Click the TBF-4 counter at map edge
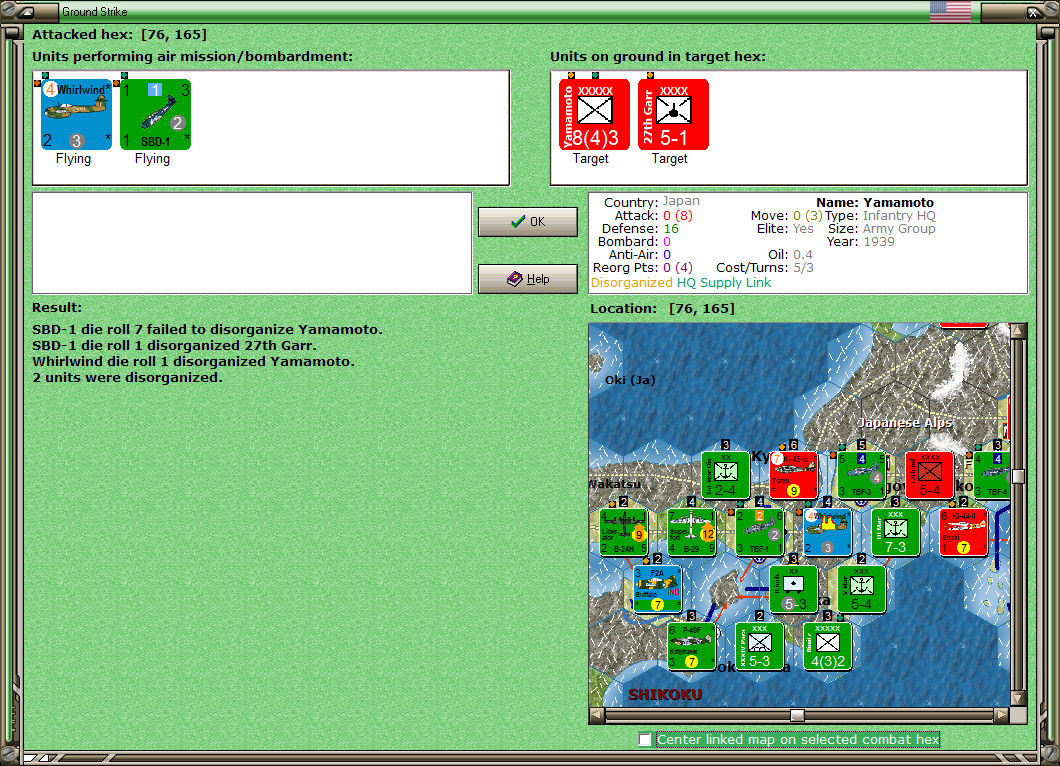 (x=992, y=475)
